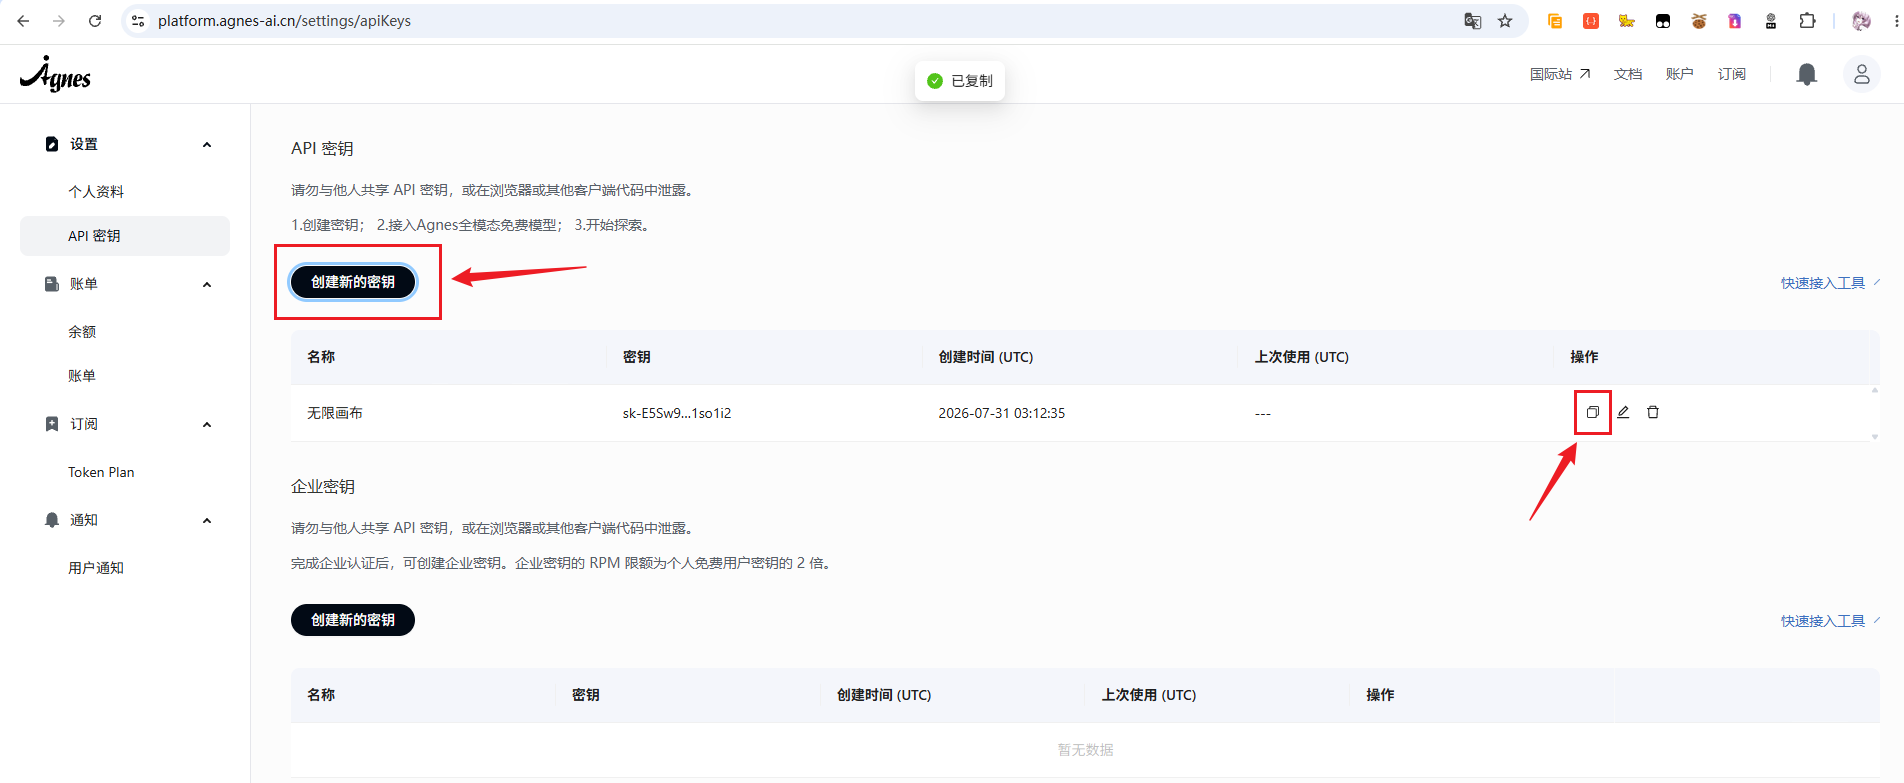The width and height of the screenshot is (1904, 783).
Task: Click the purple extension icon
Action: pyautogui.click(x=1735, y=21)
